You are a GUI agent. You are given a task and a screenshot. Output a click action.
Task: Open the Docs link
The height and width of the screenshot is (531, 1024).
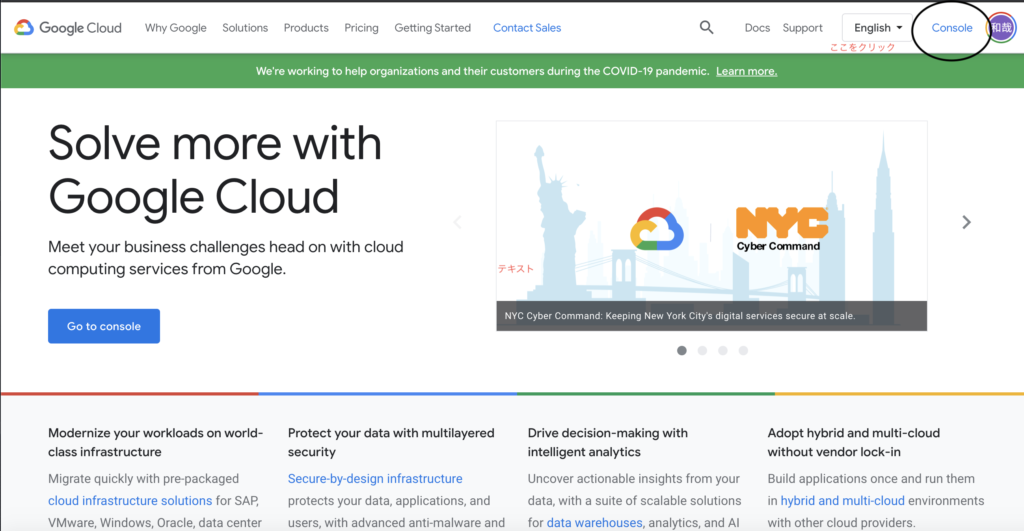click(757, 27)
